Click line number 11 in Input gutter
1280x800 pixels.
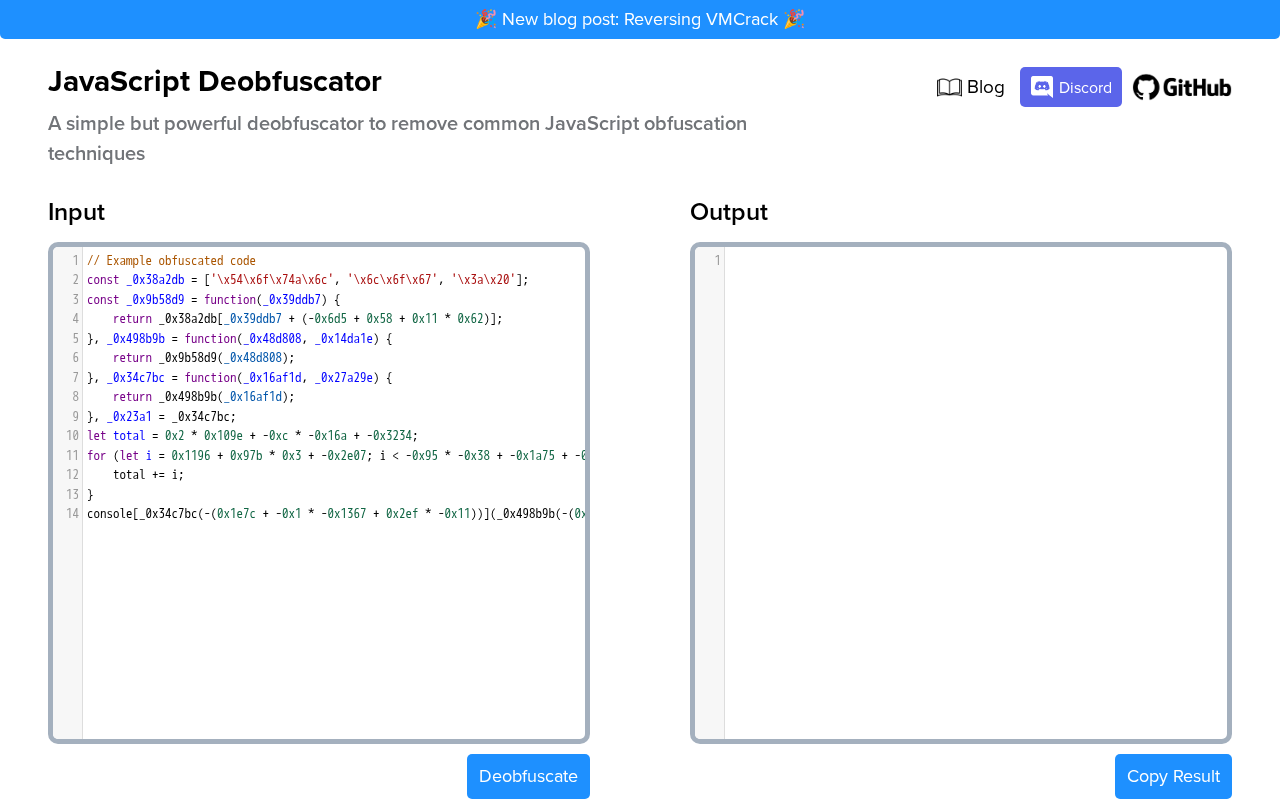coord(72,456)
